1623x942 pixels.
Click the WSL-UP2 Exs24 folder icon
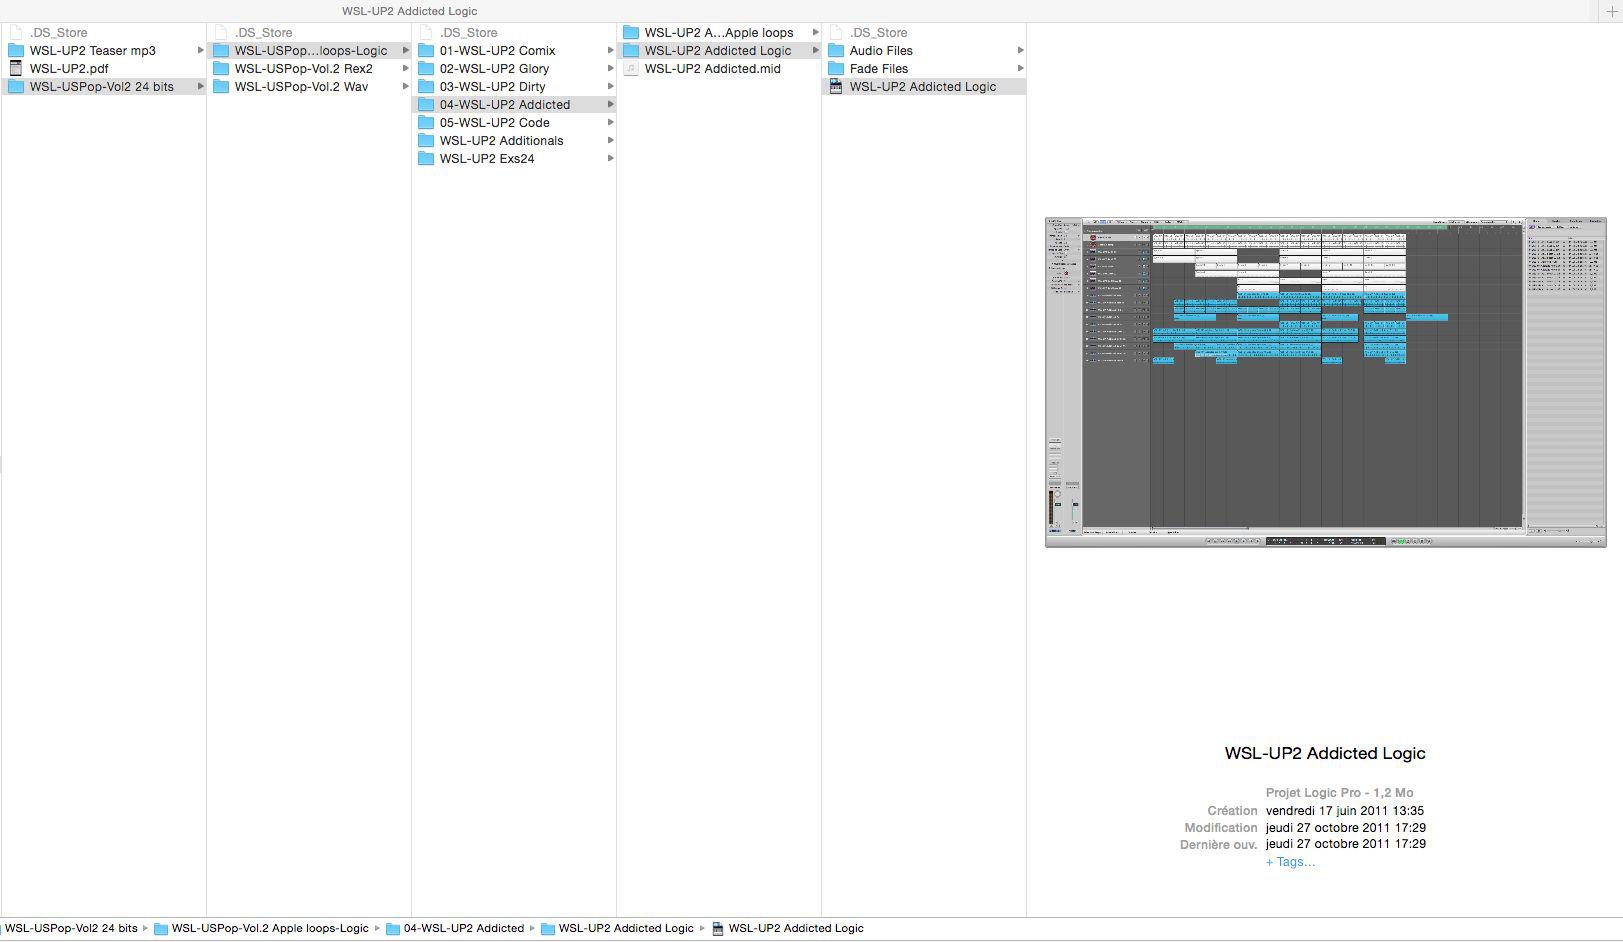tap(426, 158)
